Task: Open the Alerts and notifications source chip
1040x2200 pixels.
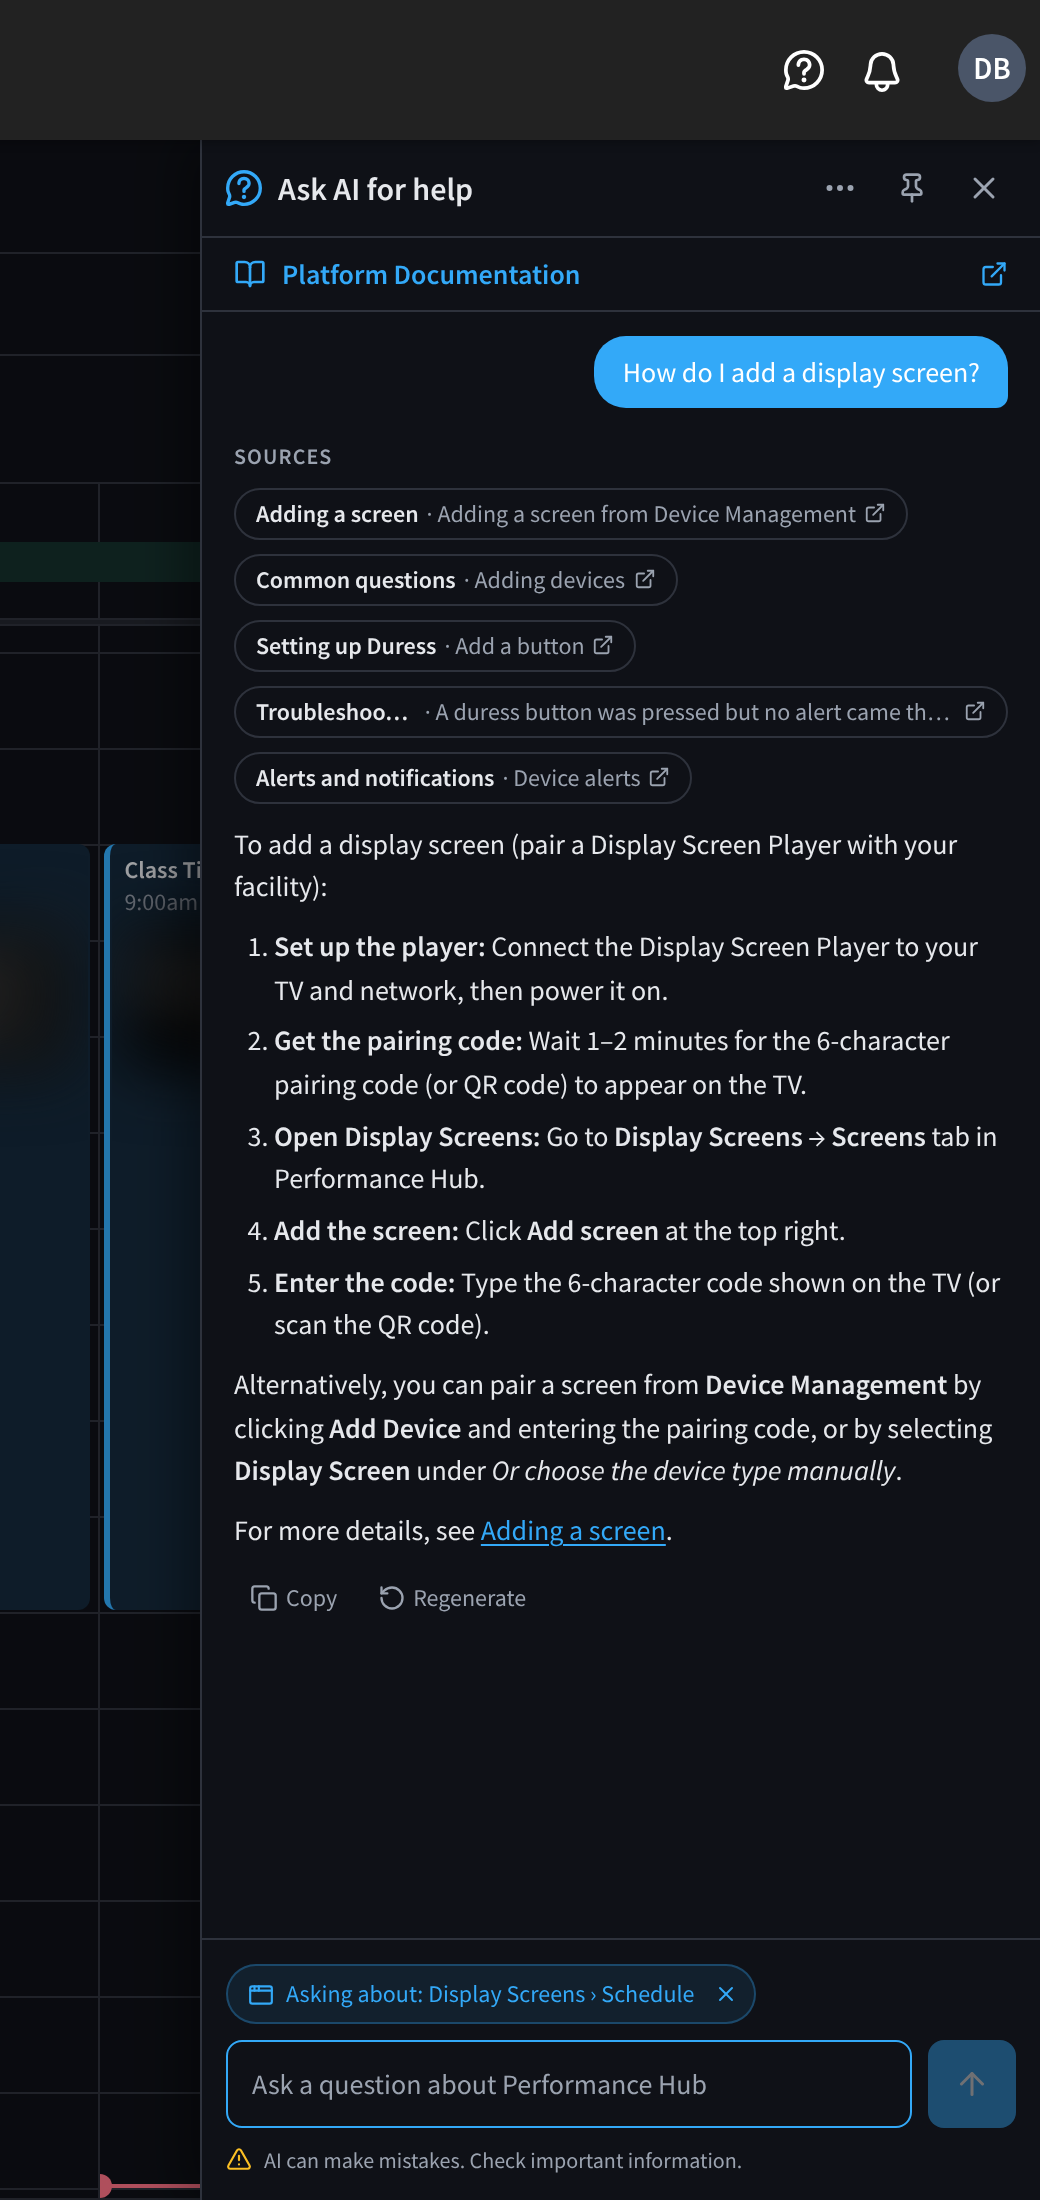Action: point(462,778)
